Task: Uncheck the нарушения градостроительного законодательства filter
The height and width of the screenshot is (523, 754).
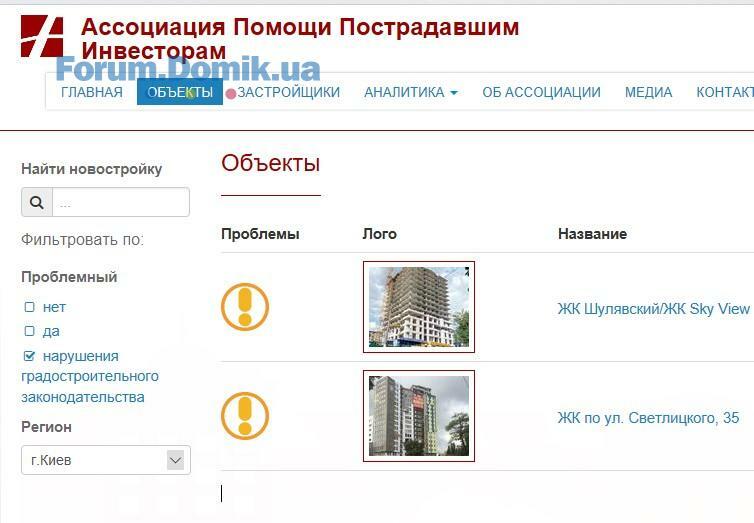Action: (30, 356)
